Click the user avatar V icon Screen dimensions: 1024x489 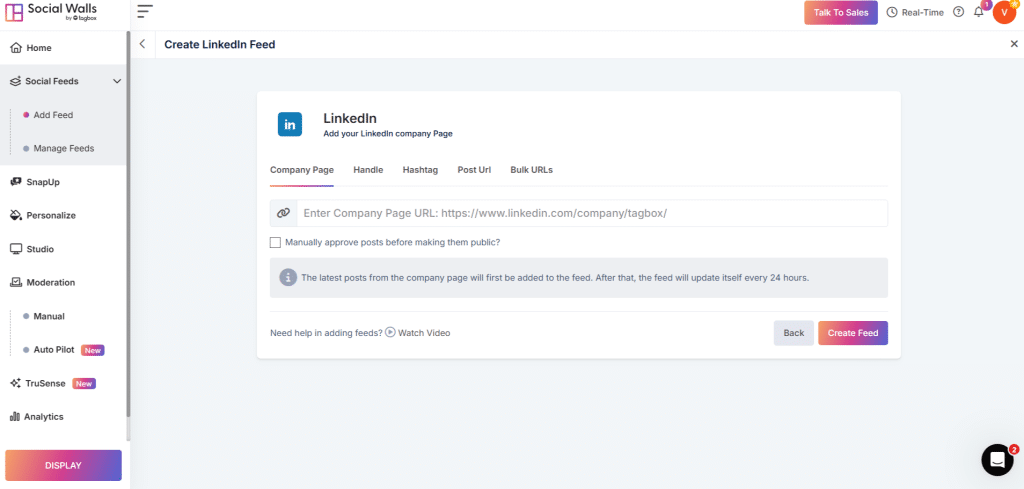point(1004,12)
